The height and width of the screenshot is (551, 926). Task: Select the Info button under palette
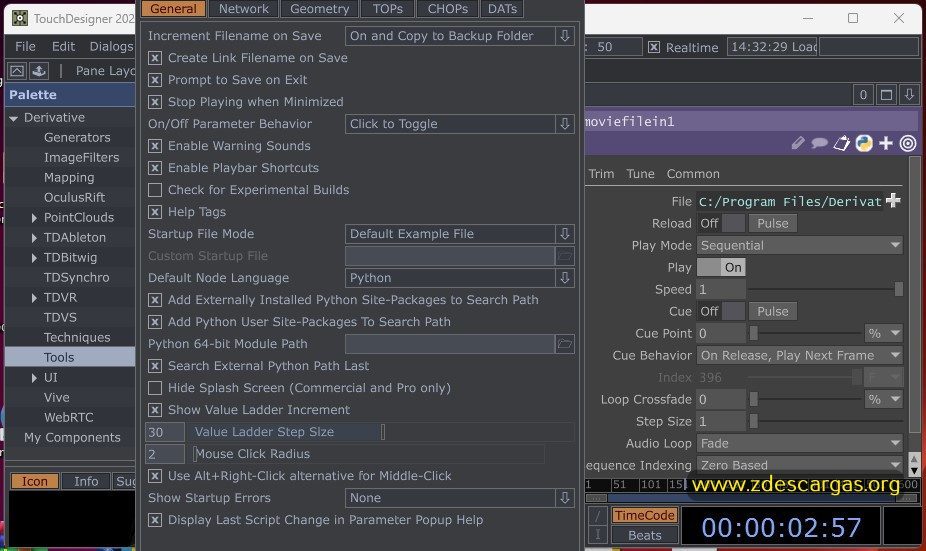click(86, 481)
